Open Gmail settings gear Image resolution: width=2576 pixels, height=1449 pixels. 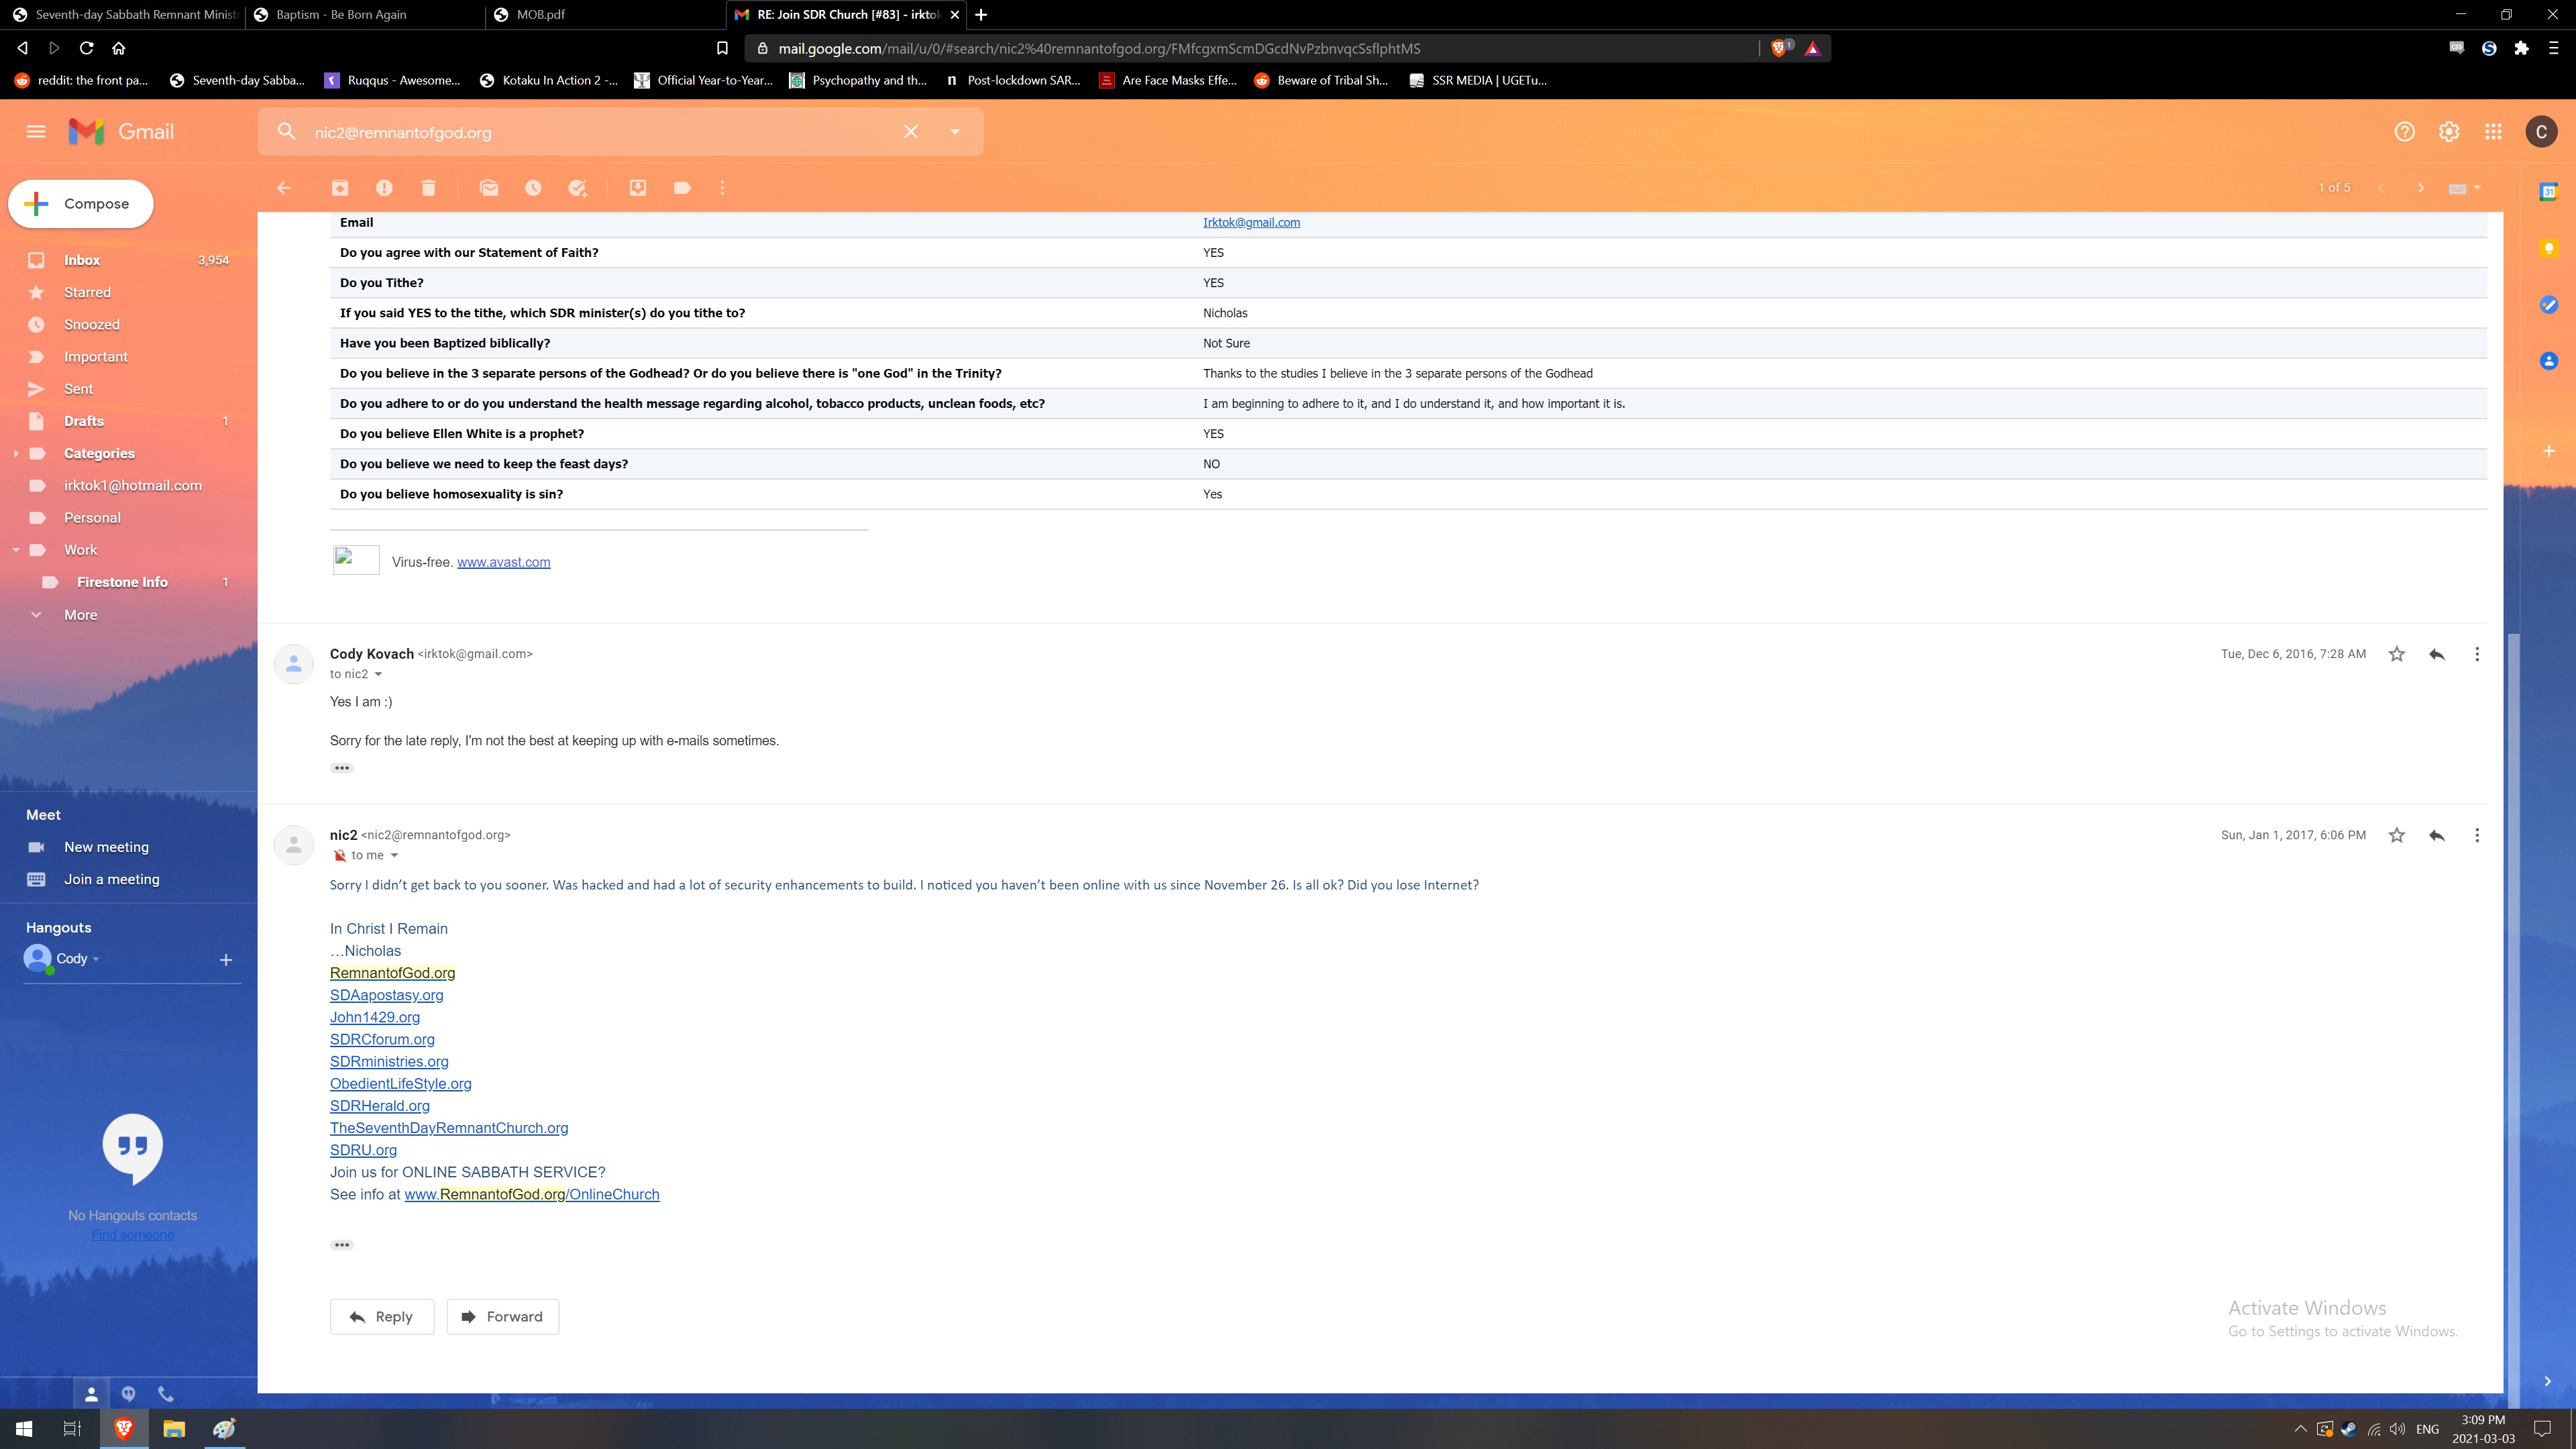(x=2449, y=132)
